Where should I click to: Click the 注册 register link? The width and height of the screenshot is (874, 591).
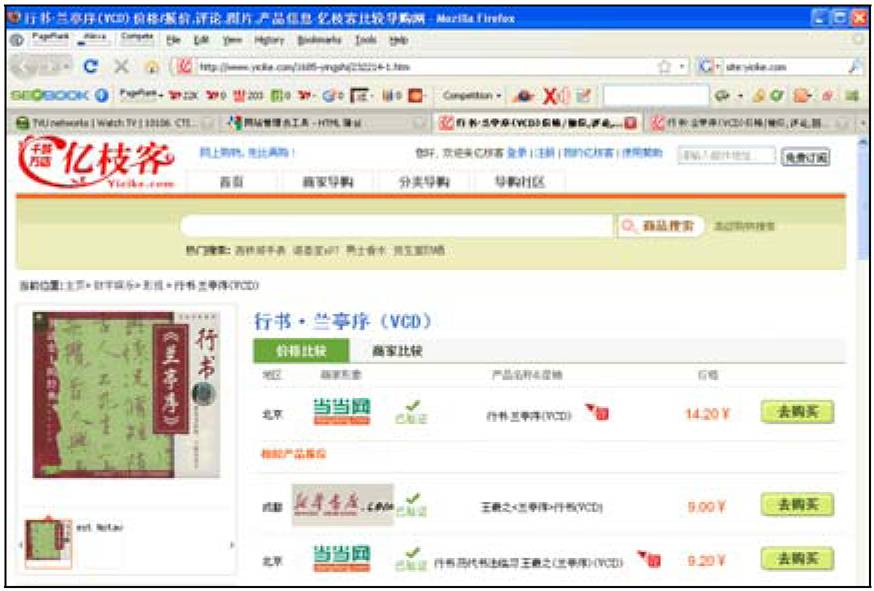[x=546, y=152]
